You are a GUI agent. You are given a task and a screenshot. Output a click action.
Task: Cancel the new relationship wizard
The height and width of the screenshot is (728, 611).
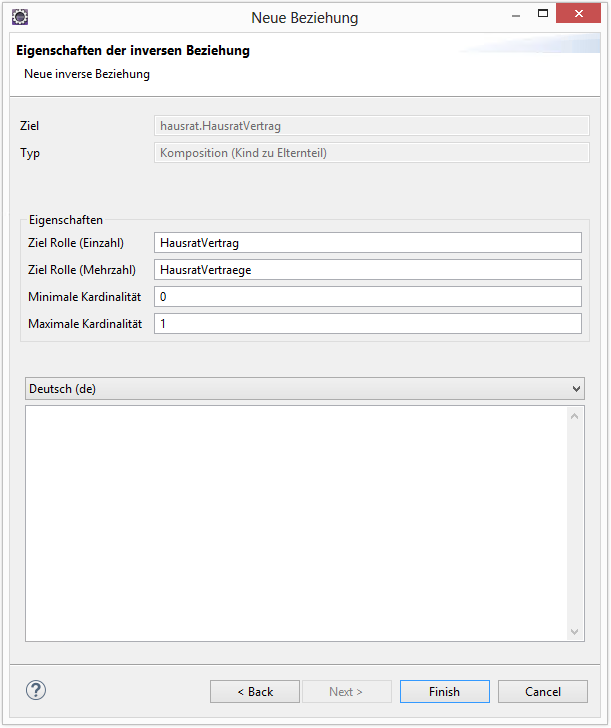543,692
